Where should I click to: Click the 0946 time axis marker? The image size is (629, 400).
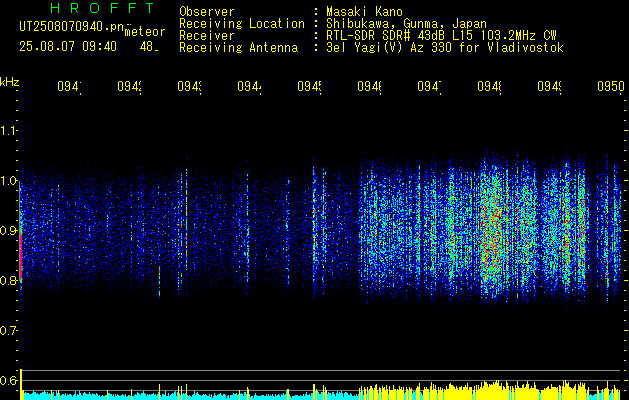coord(369,86)
